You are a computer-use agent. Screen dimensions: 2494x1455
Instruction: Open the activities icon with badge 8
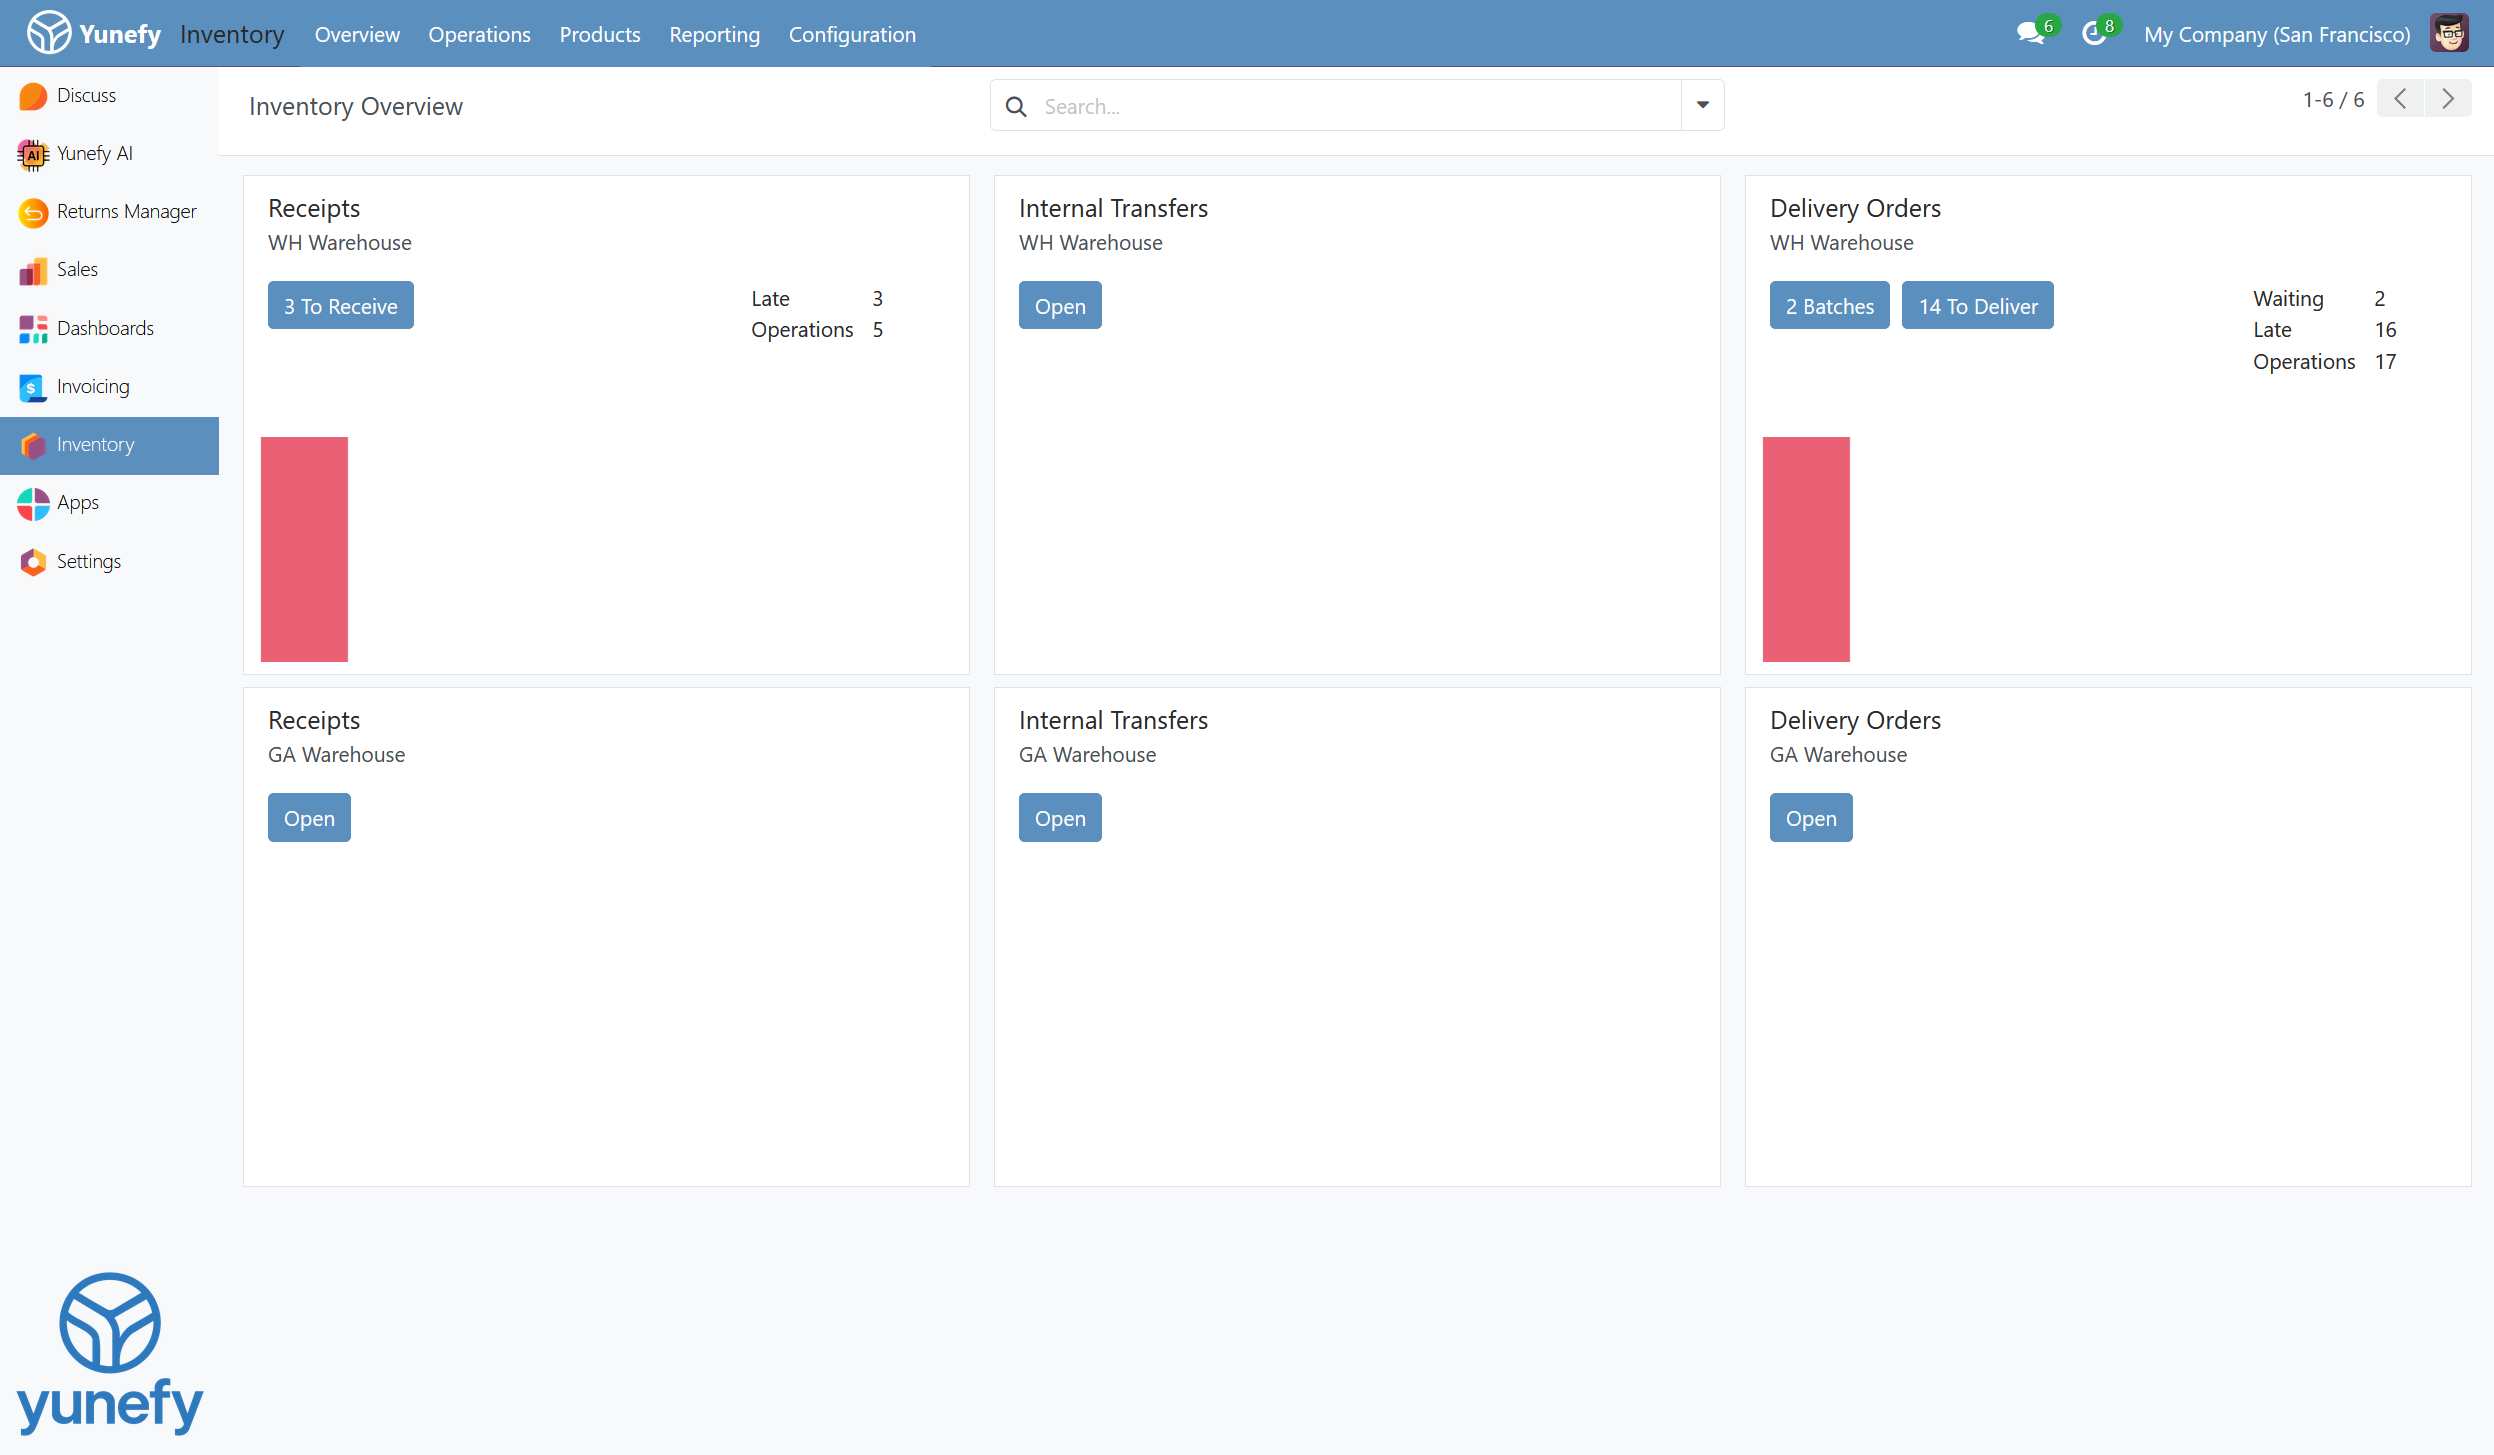click(2095, 33)
